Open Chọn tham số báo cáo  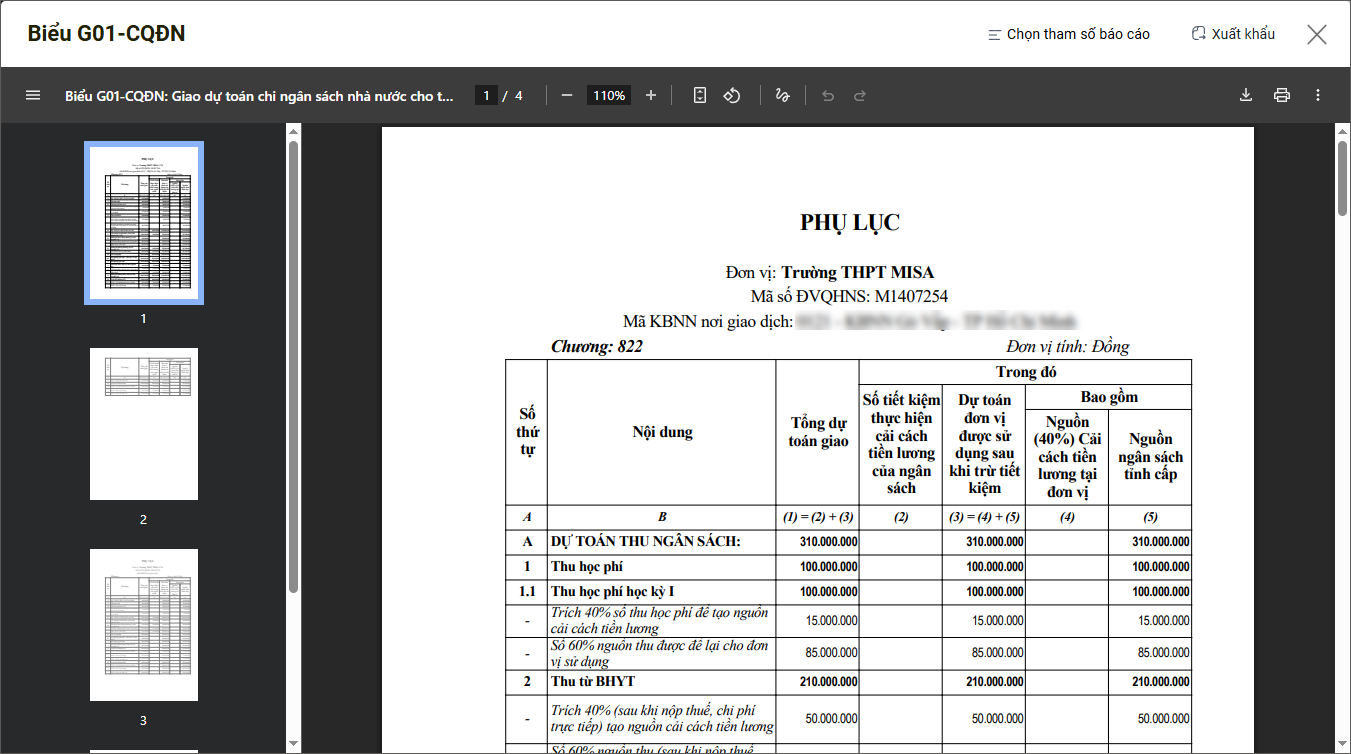coord(1068,34)
